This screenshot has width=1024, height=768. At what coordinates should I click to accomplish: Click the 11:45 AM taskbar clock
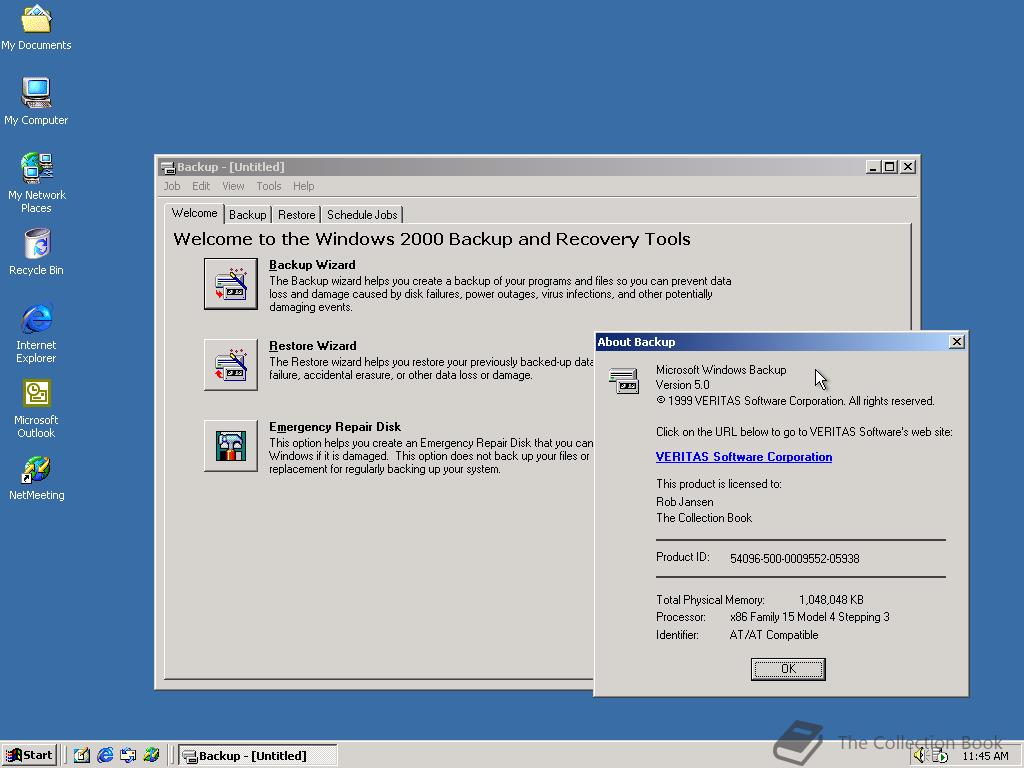985,756
